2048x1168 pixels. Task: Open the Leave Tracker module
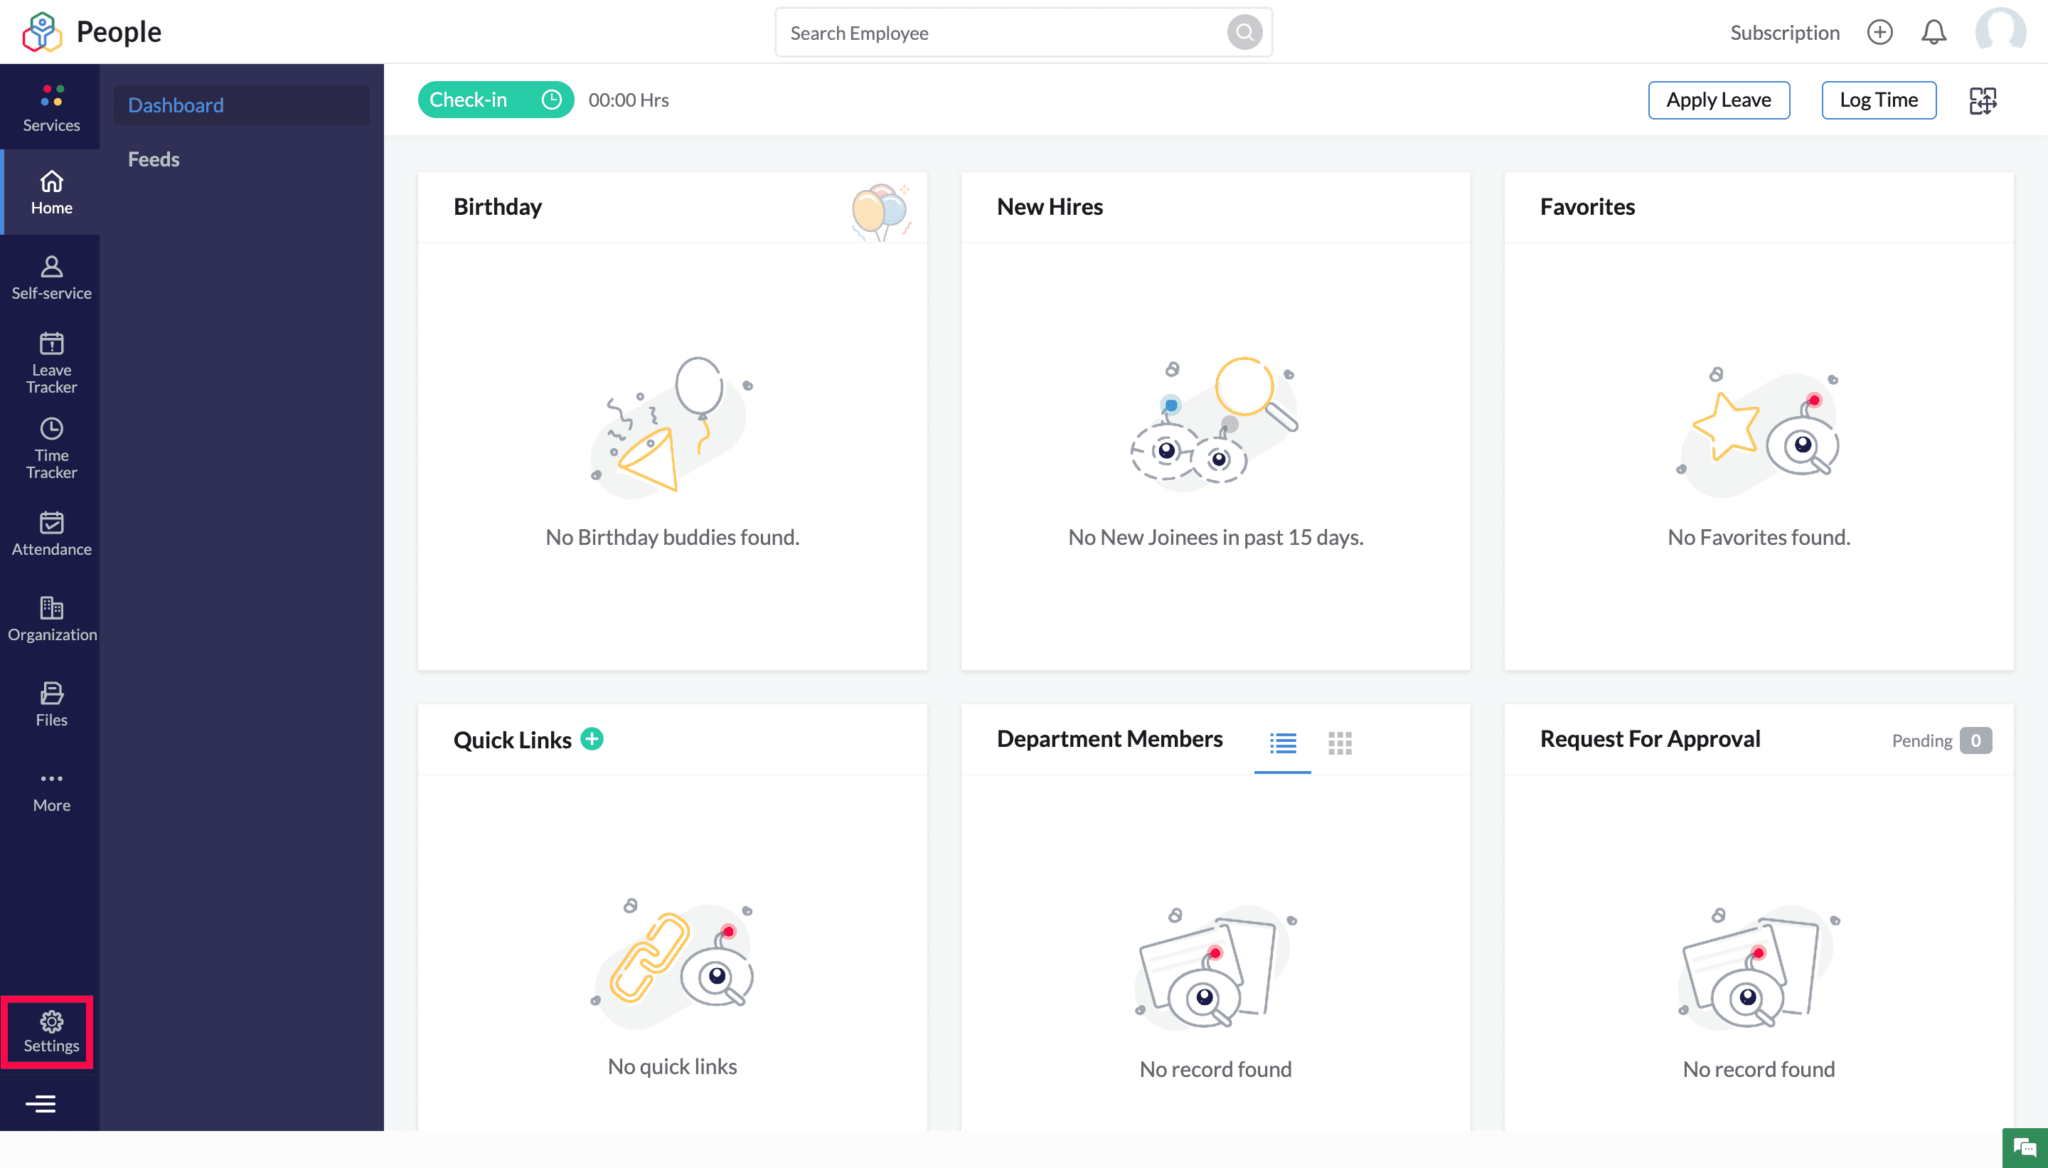[50, 360]
